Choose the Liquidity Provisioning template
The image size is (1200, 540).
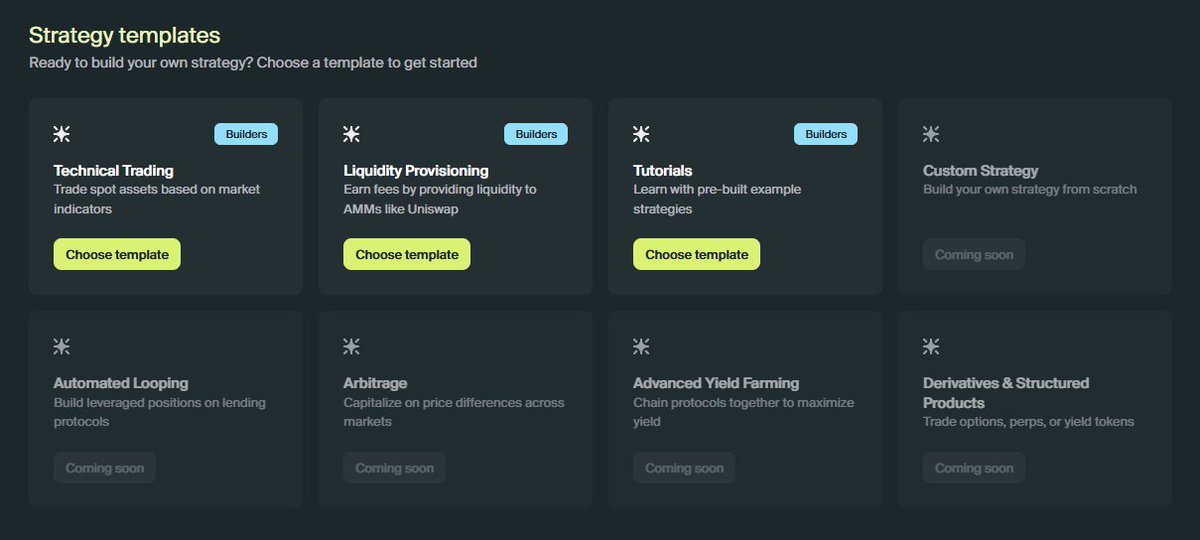(x=407, y=254)
